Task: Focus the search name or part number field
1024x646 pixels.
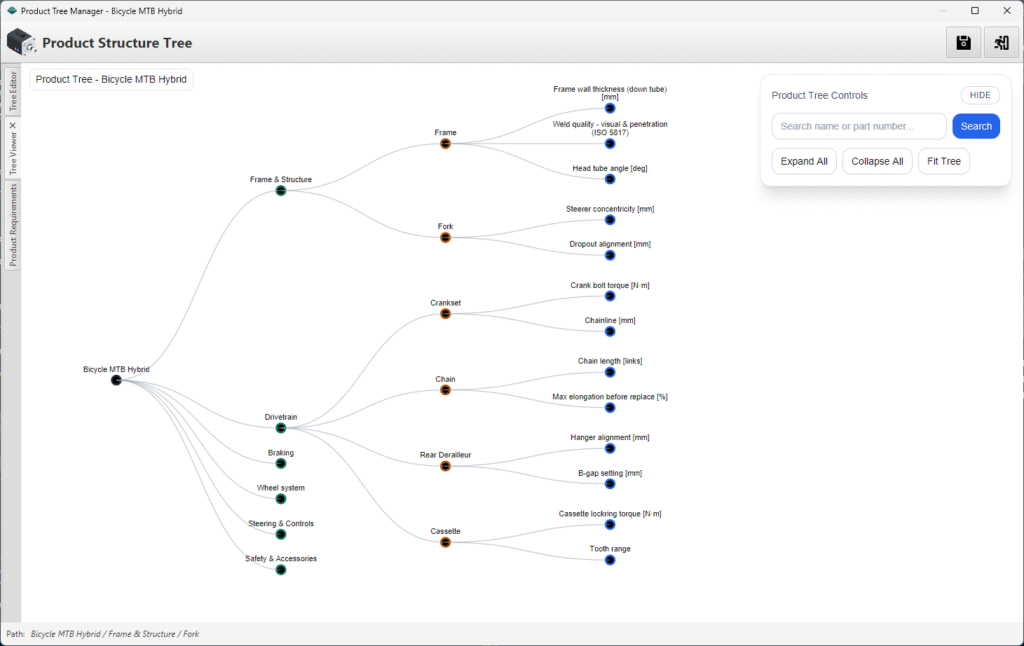Action: 858,126
